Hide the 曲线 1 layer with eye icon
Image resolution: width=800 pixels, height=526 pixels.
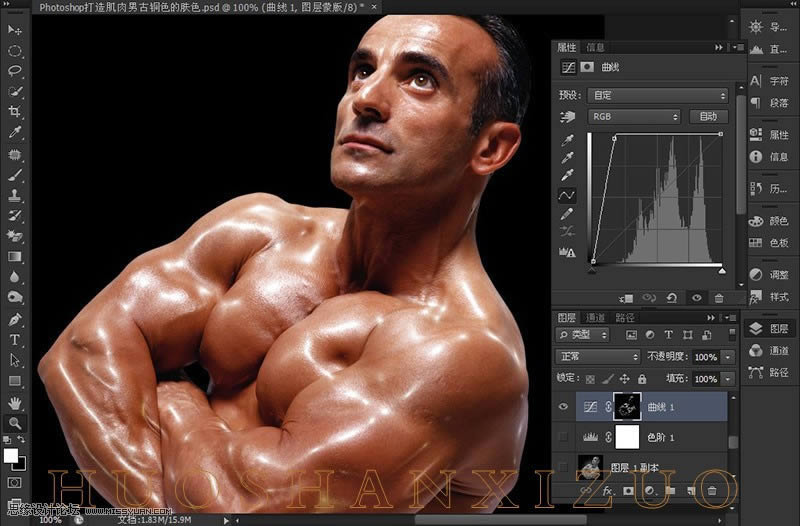pyautogui.click(x=564, y=407)
